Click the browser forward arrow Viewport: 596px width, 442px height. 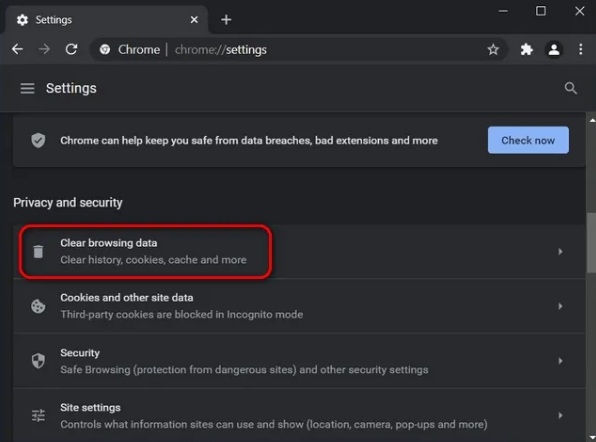44,49
